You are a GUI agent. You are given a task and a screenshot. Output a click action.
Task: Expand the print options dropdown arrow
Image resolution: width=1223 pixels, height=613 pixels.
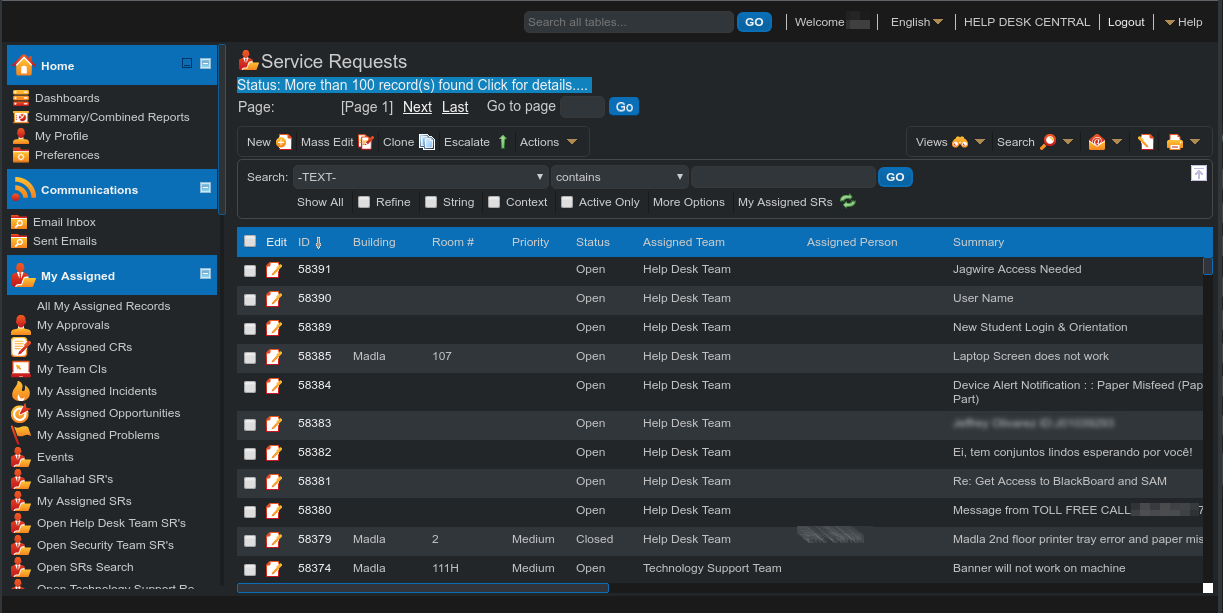click(x=1195, y=142)
